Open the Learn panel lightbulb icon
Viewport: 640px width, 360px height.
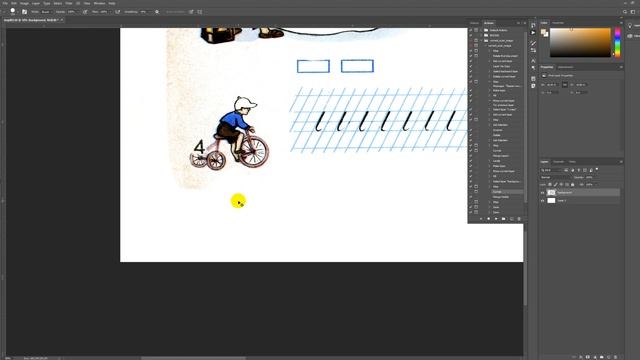pos(630,26)
